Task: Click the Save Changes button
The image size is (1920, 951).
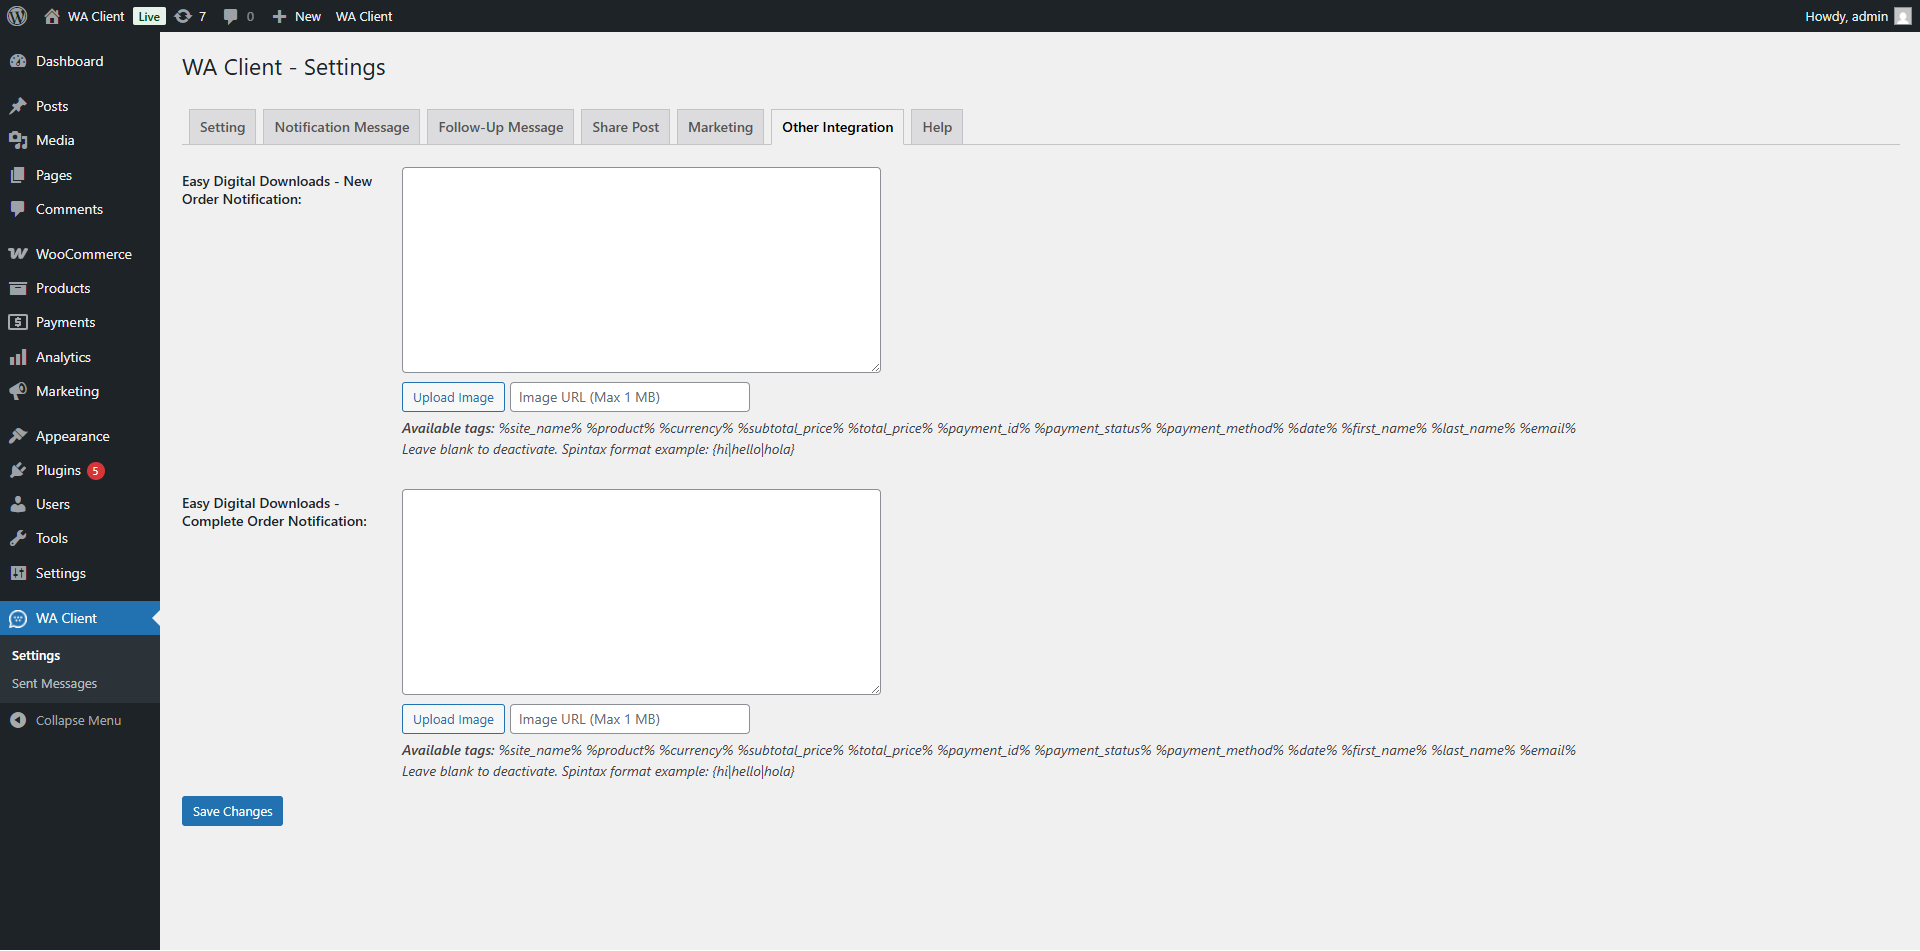Action: coord(232,811)
